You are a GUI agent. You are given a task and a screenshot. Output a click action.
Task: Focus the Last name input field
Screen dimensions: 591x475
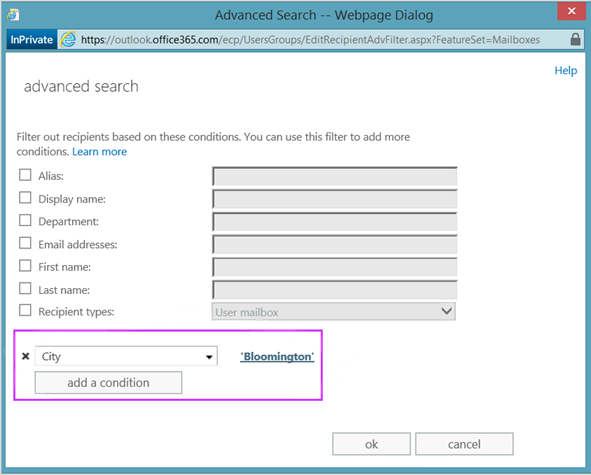[335, 290]
